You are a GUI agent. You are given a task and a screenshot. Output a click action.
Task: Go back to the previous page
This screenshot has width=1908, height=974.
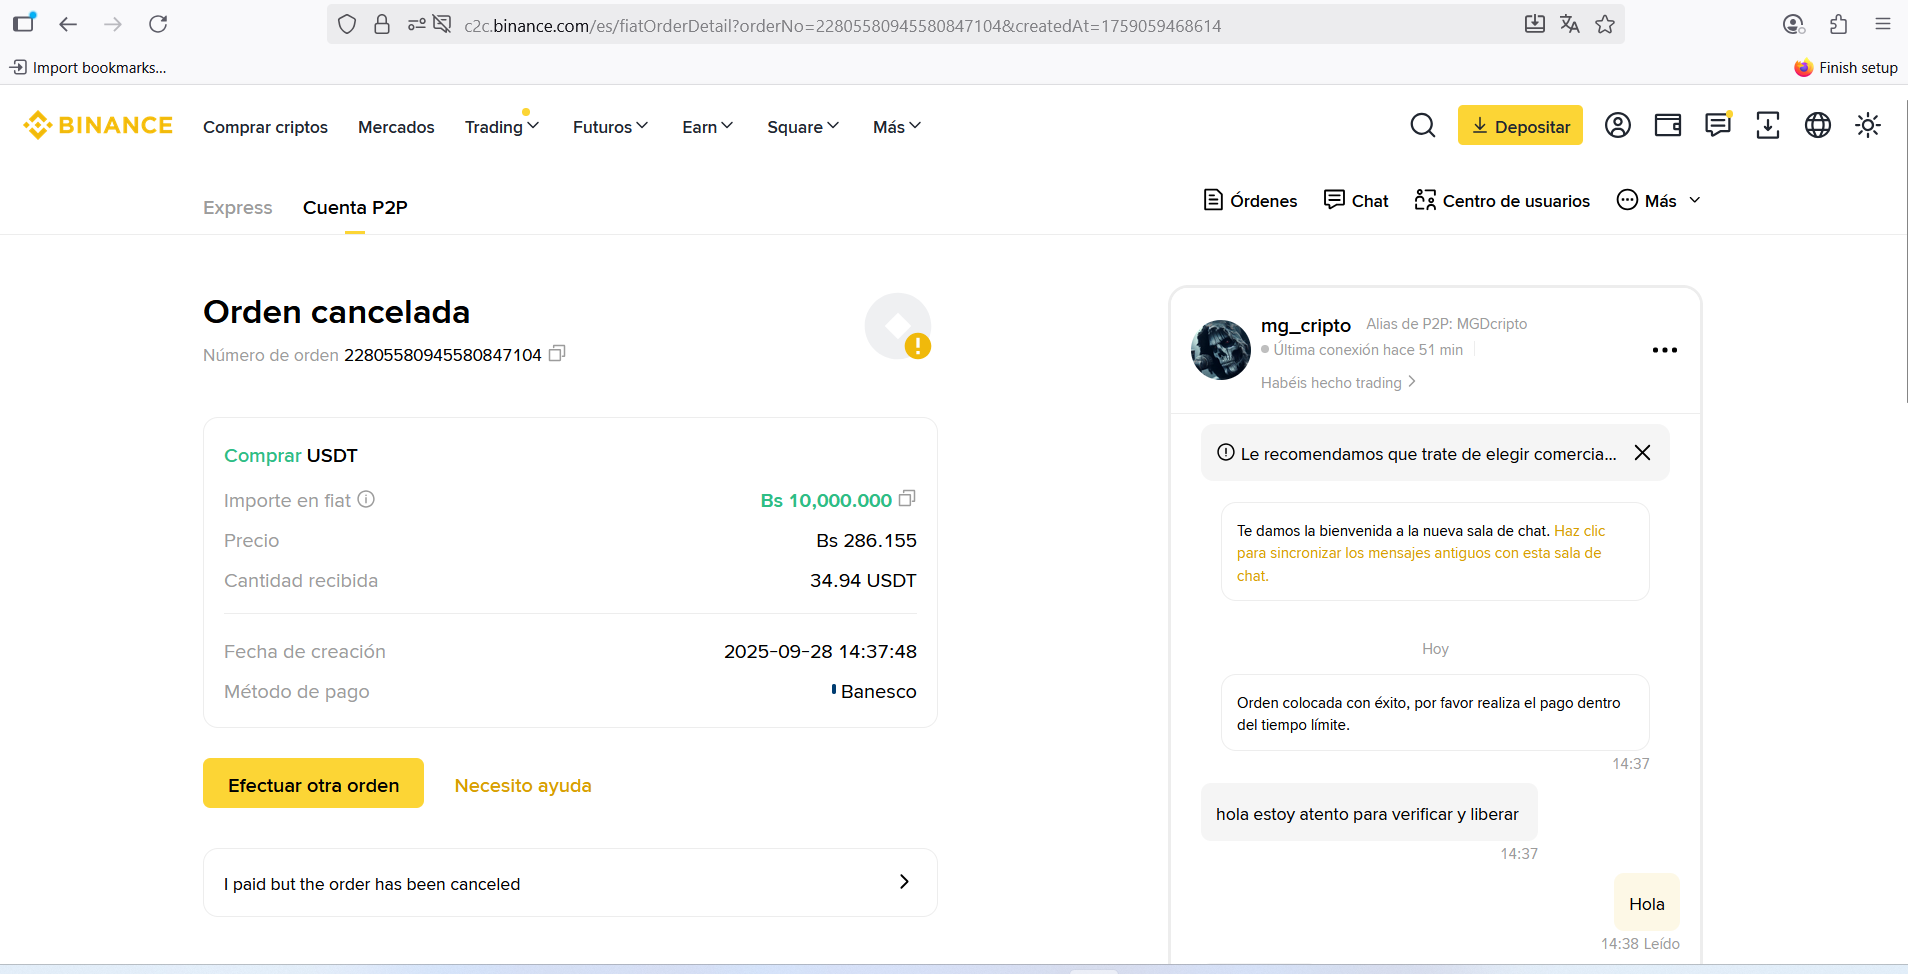coord(68,24)
